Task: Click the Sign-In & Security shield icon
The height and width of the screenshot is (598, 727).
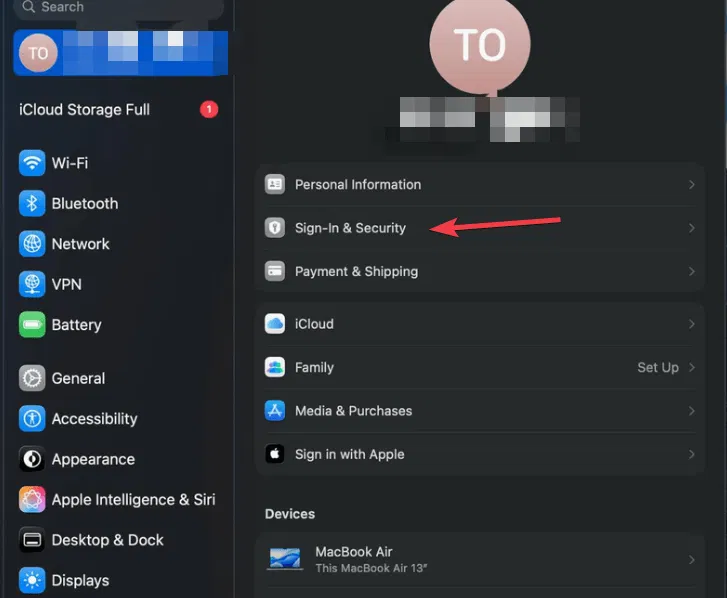Action: click(x=275, y=228)
